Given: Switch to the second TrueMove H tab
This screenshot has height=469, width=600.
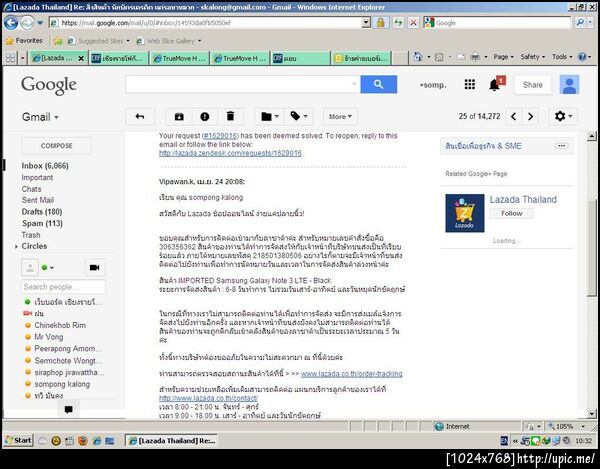Looking at the screenshot, I should tap(240, 58).
